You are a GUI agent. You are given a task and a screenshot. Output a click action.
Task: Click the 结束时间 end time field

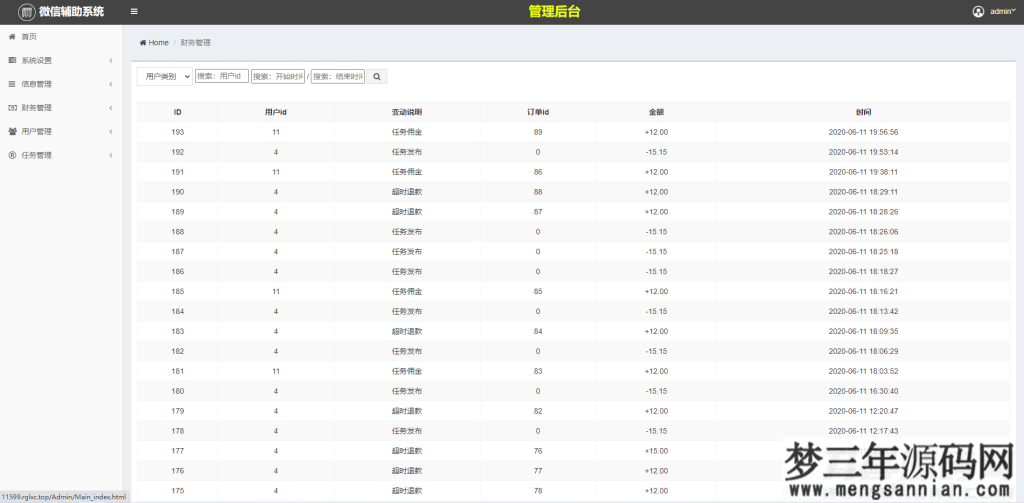[x=337, y=76]
